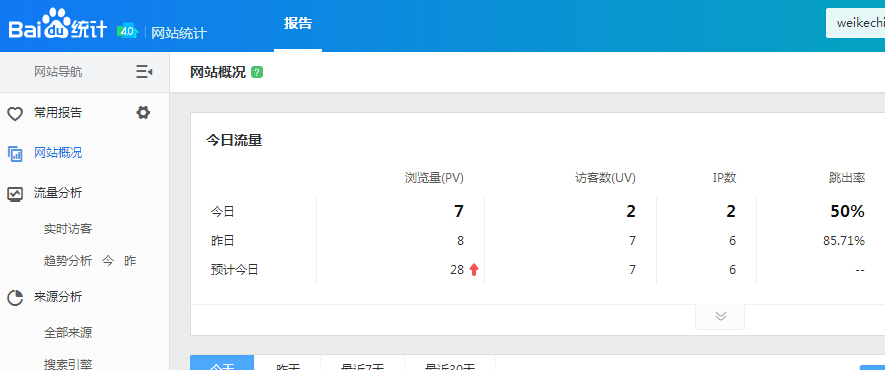Click the heart icon for 常用报告
Image resolution: width=885 pixels, height=370 pixels.
(15, 114)
